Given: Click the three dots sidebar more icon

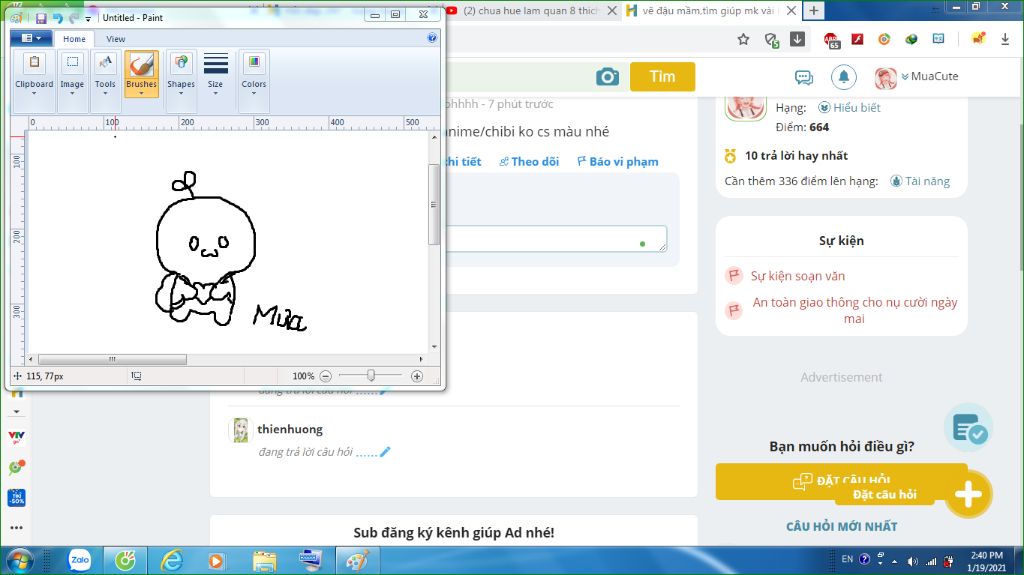Looking at the screenshot, I should (16, 527).
